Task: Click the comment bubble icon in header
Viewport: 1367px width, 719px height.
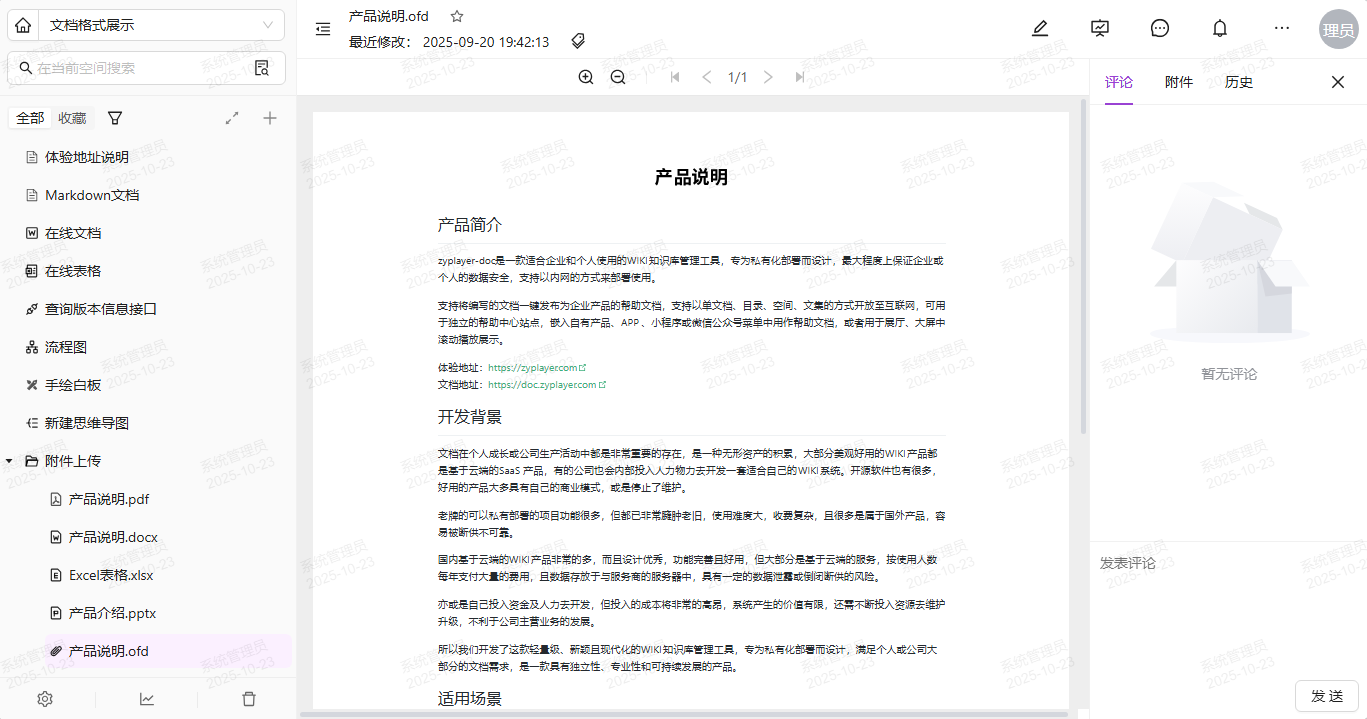Action: [x=1160, y=28]
